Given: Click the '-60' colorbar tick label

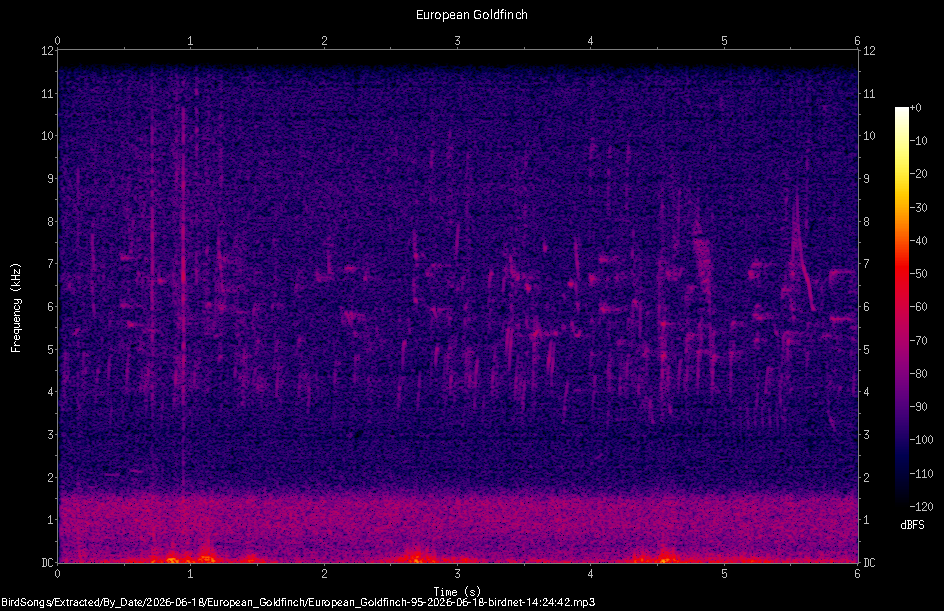Looking at the screenshot, I should tap(918, 307).
